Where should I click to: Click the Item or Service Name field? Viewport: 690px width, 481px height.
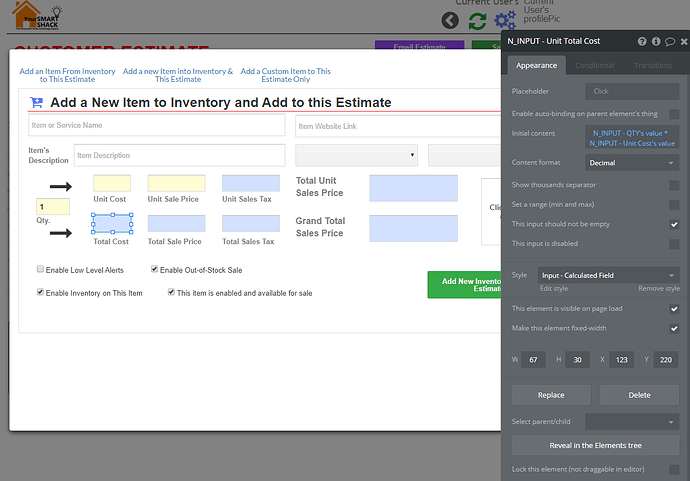tap(157, 125)
